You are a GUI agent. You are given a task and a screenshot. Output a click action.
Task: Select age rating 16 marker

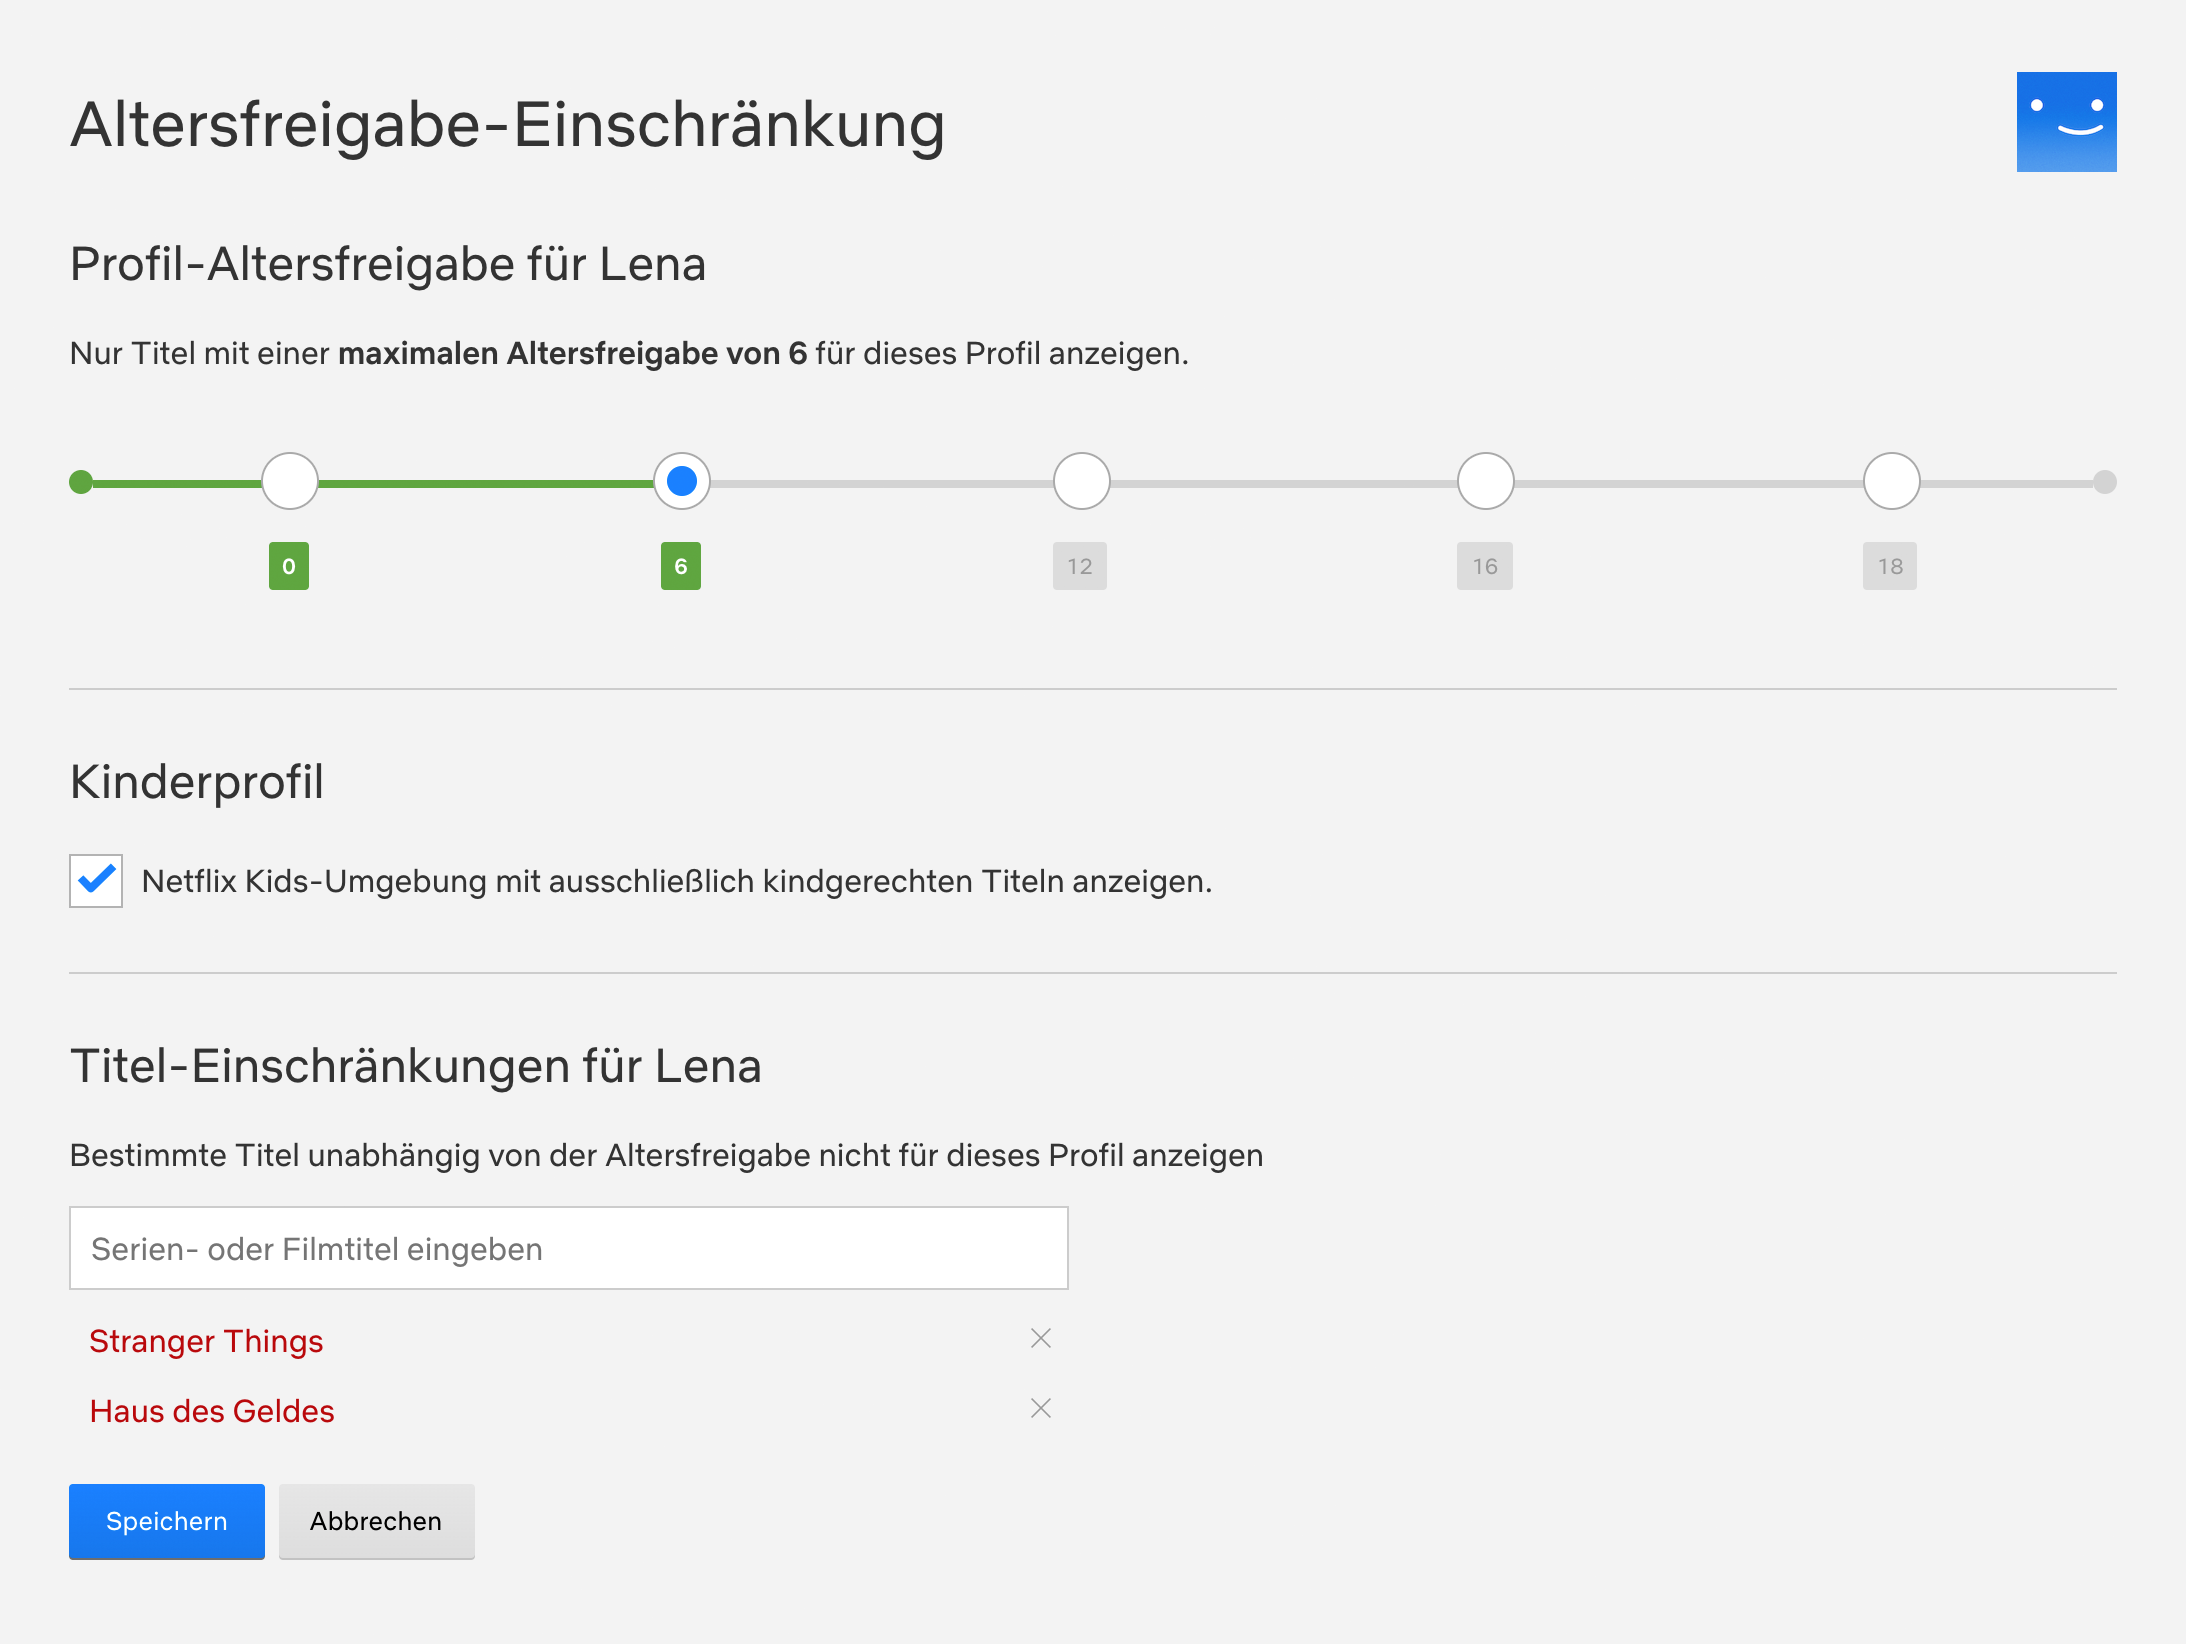1485,481
